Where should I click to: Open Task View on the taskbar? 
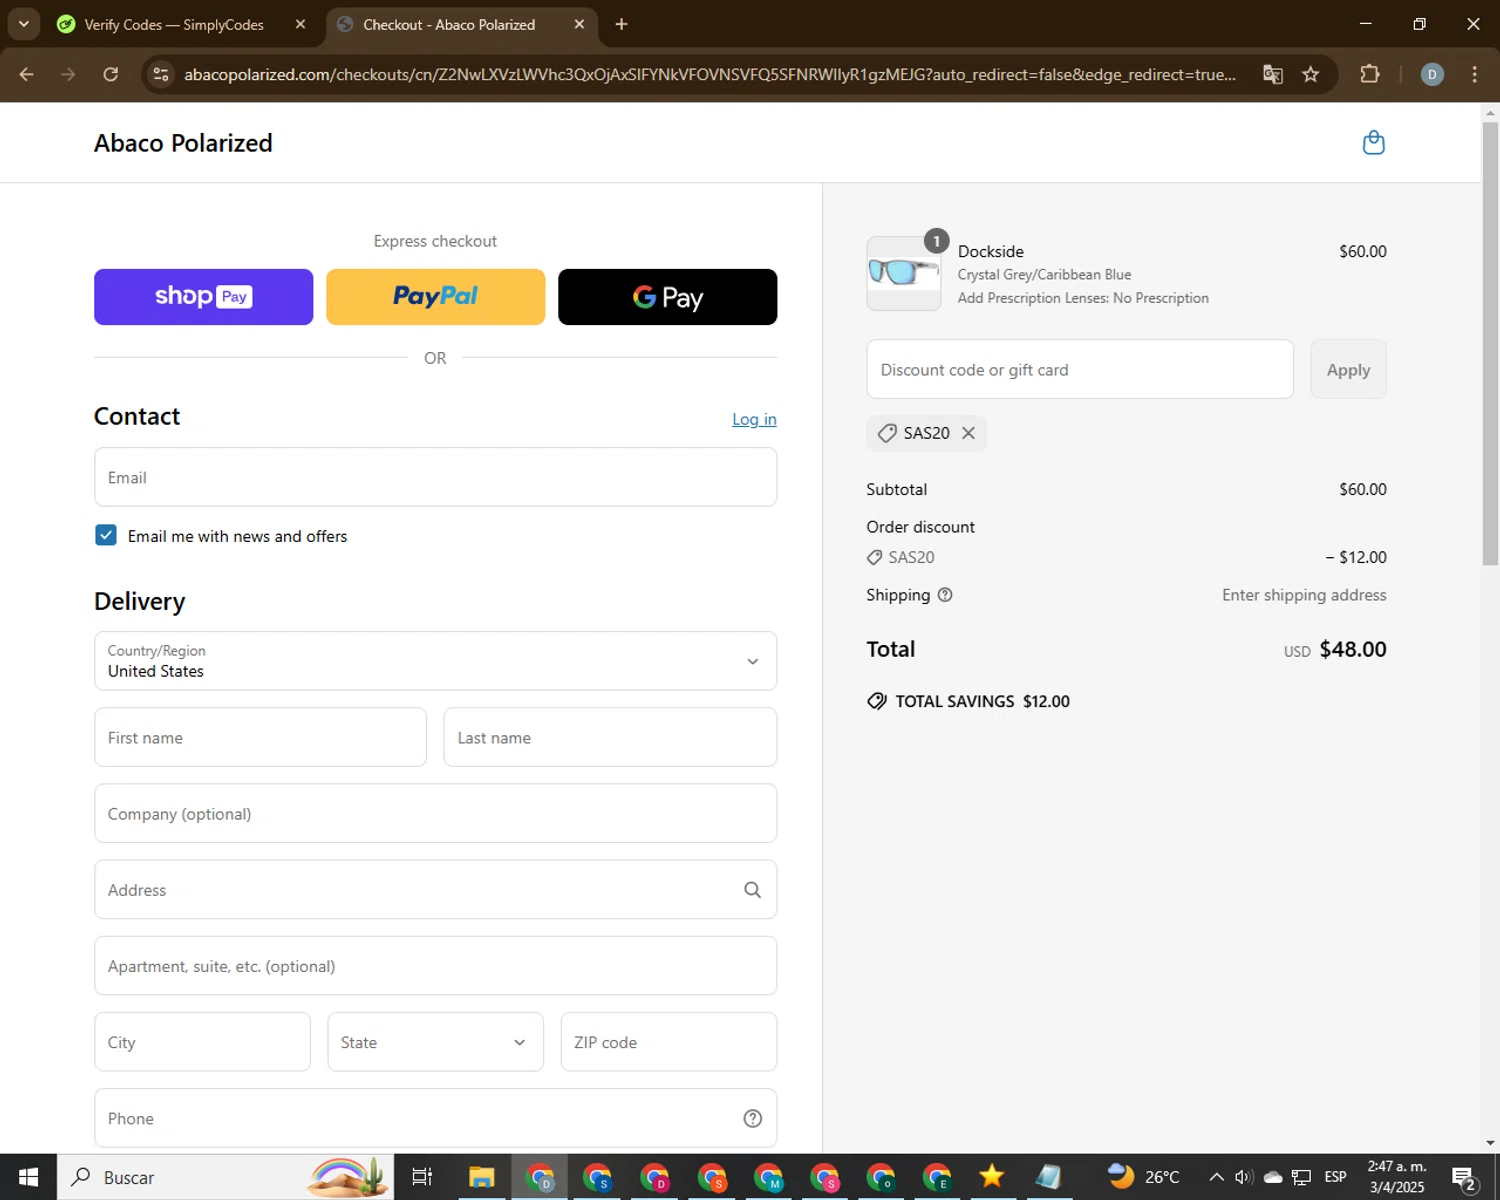click(x=422, y=1177)
